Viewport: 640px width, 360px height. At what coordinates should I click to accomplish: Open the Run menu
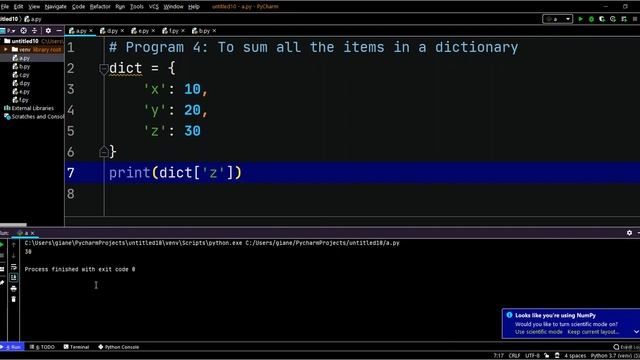pyautogui.click(x=120, y=7)
